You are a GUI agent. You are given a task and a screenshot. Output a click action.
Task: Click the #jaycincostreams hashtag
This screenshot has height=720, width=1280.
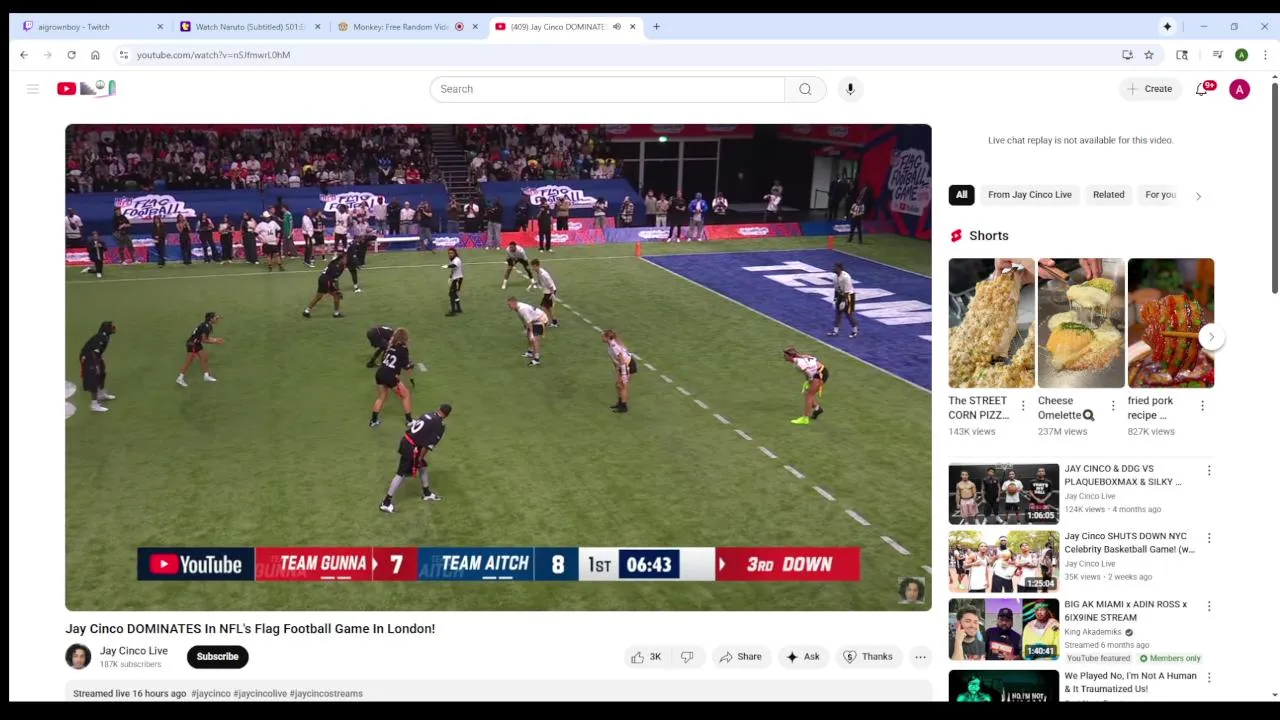326,693
